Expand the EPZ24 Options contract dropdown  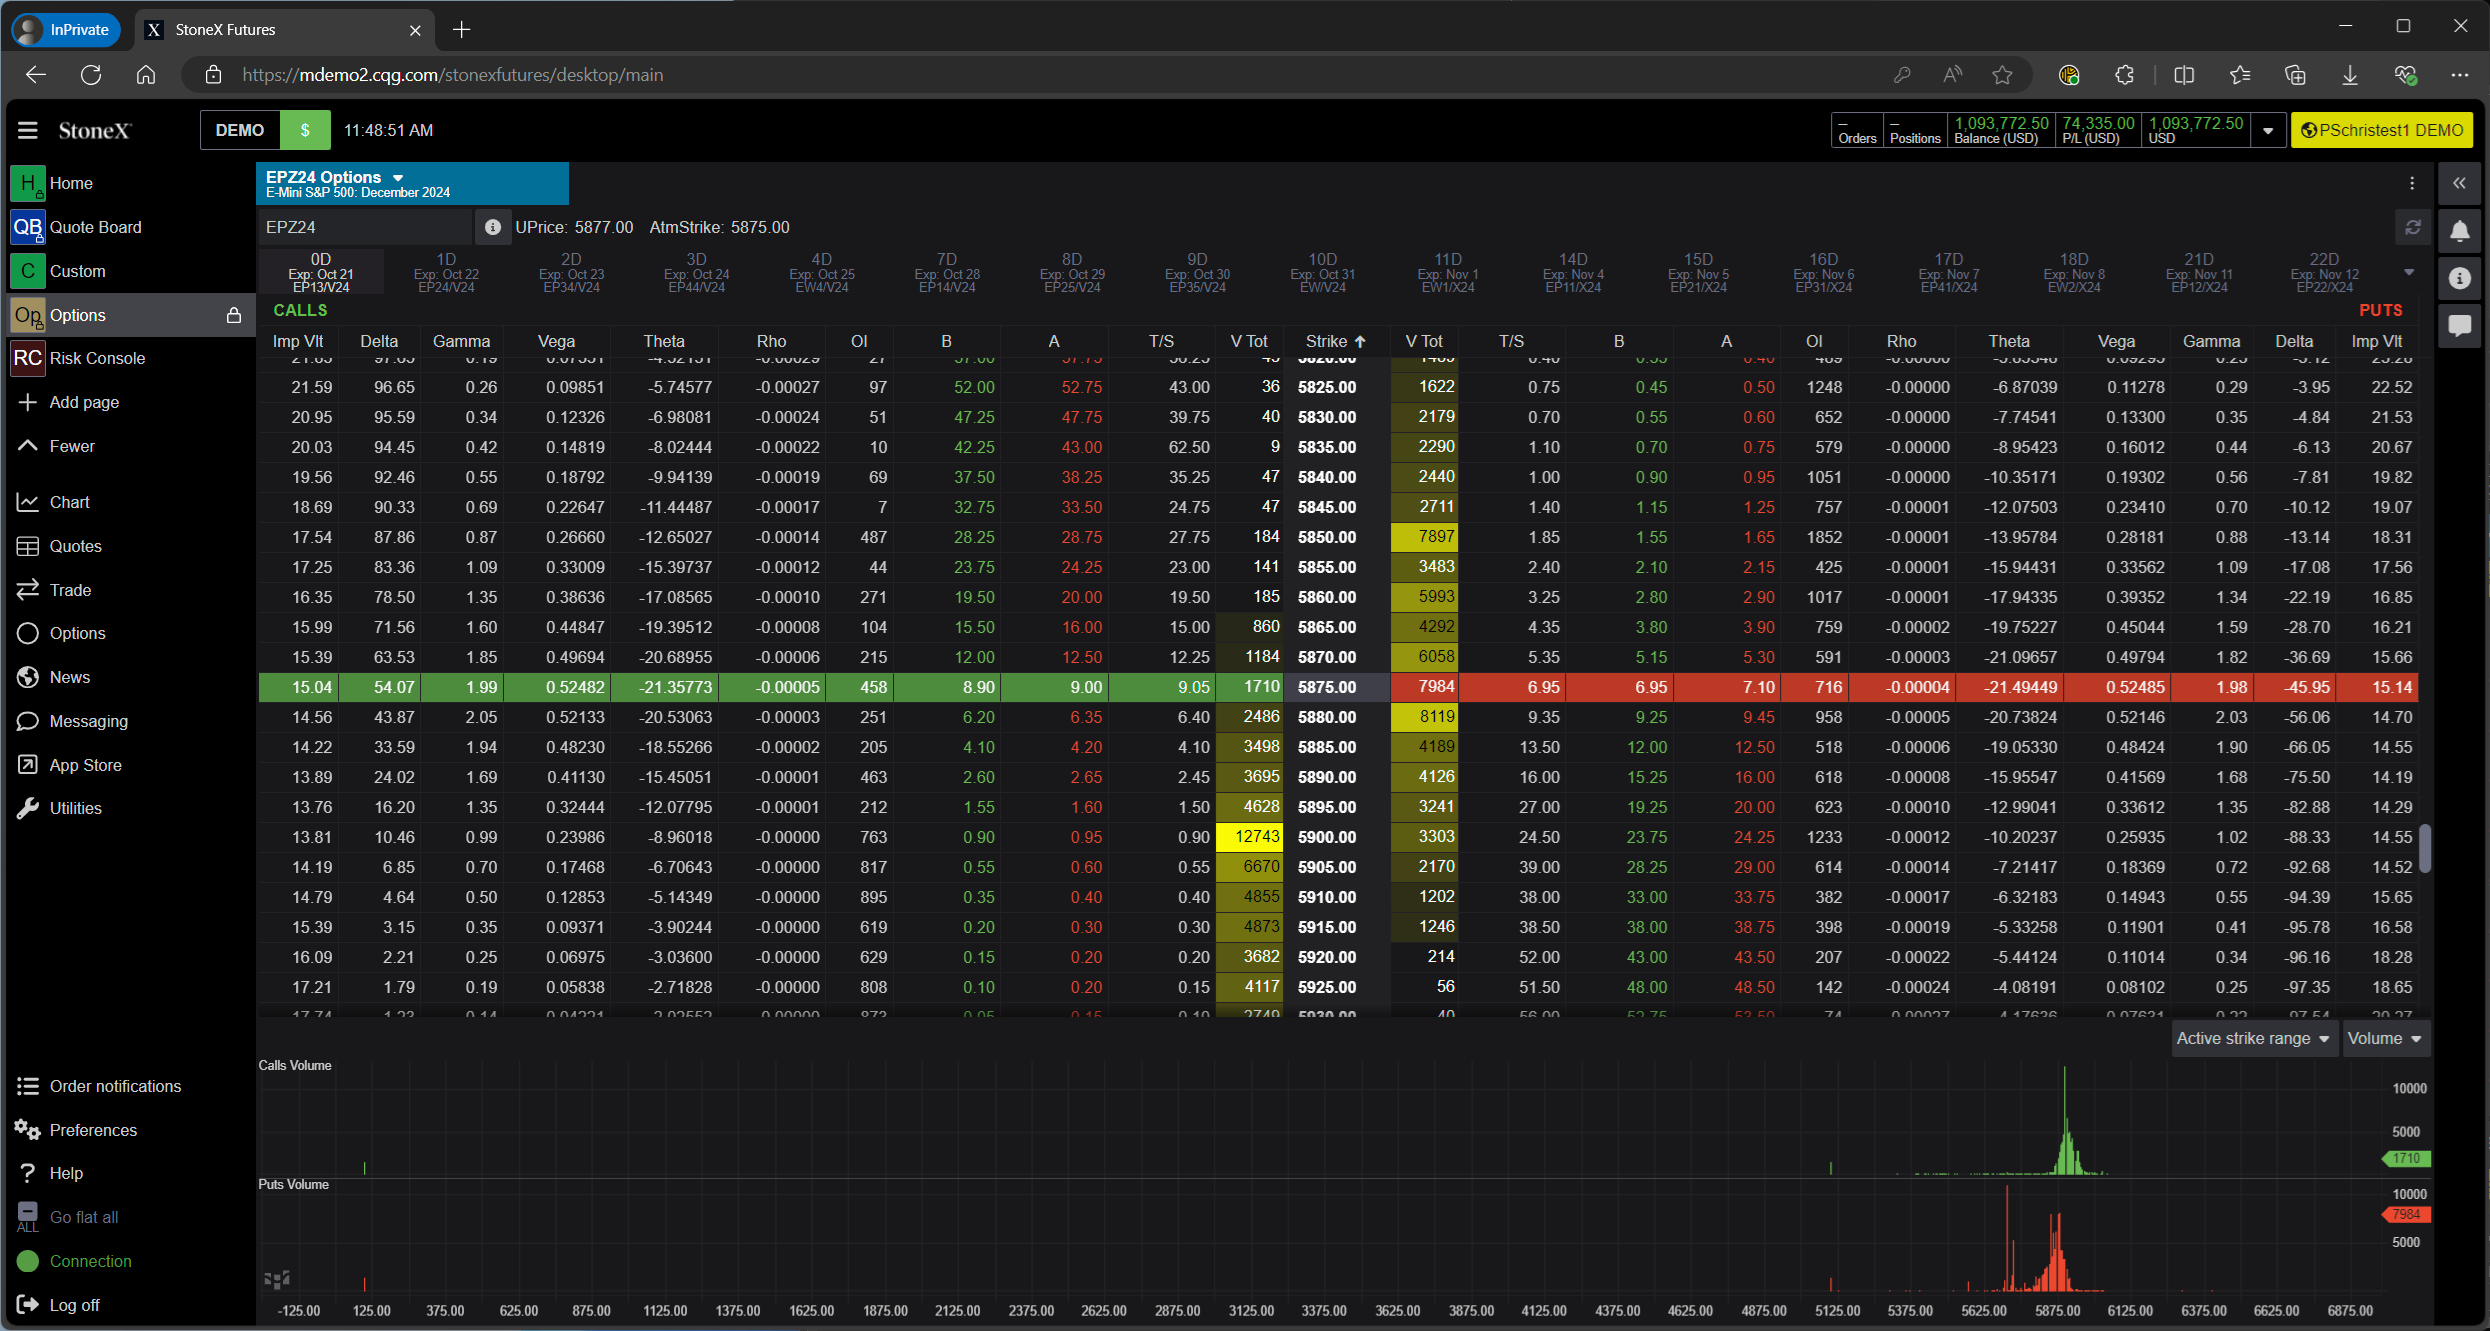click(398, 176)
